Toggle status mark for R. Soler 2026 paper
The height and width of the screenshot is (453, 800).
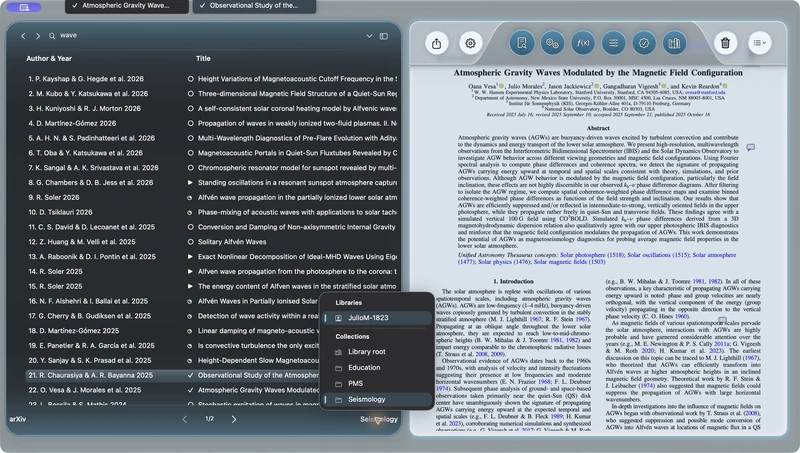pyautogui.click(x=190, y=197)
